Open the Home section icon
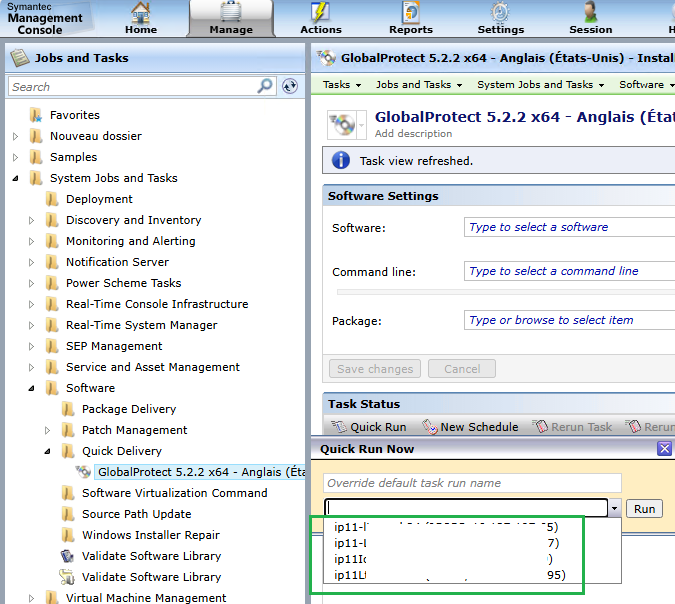Screen dimensions: 675x604 (141, 12)
